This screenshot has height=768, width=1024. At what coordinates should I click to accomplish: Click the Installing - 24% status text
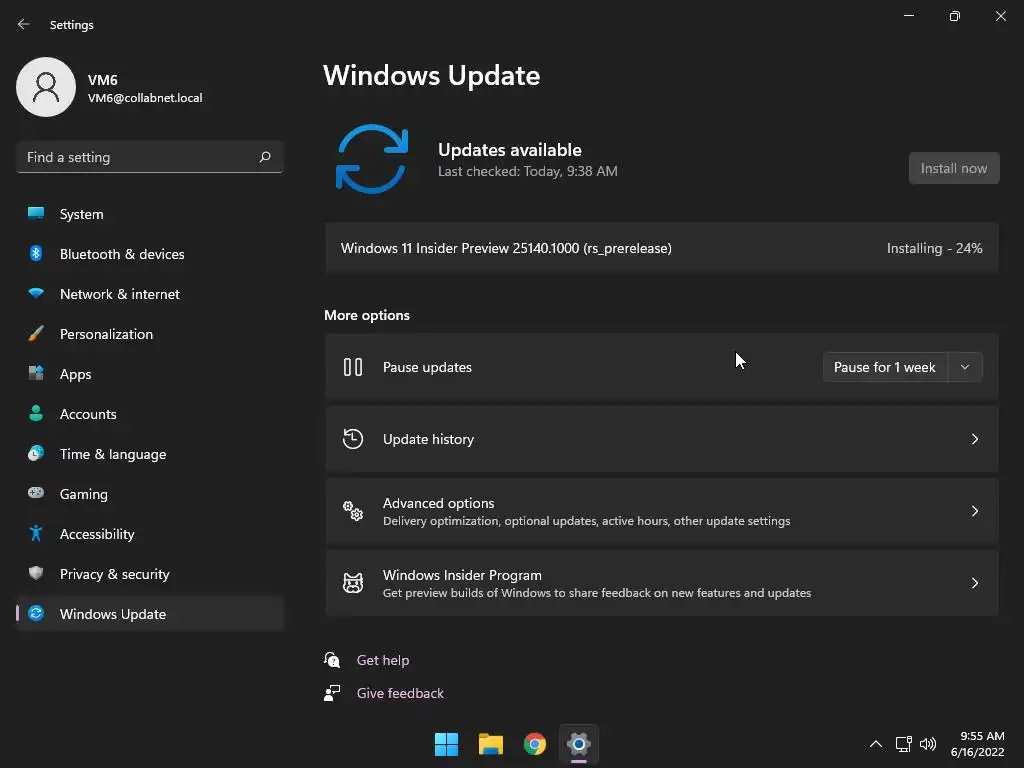point(935,248)
